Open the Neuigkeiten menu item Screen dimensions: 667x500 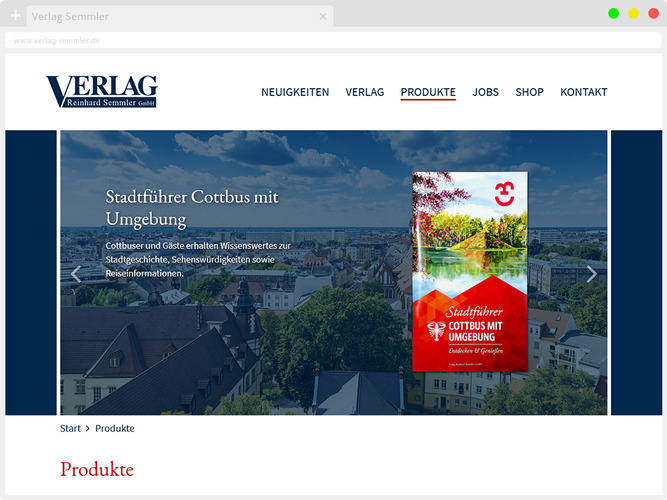point(295,92)
